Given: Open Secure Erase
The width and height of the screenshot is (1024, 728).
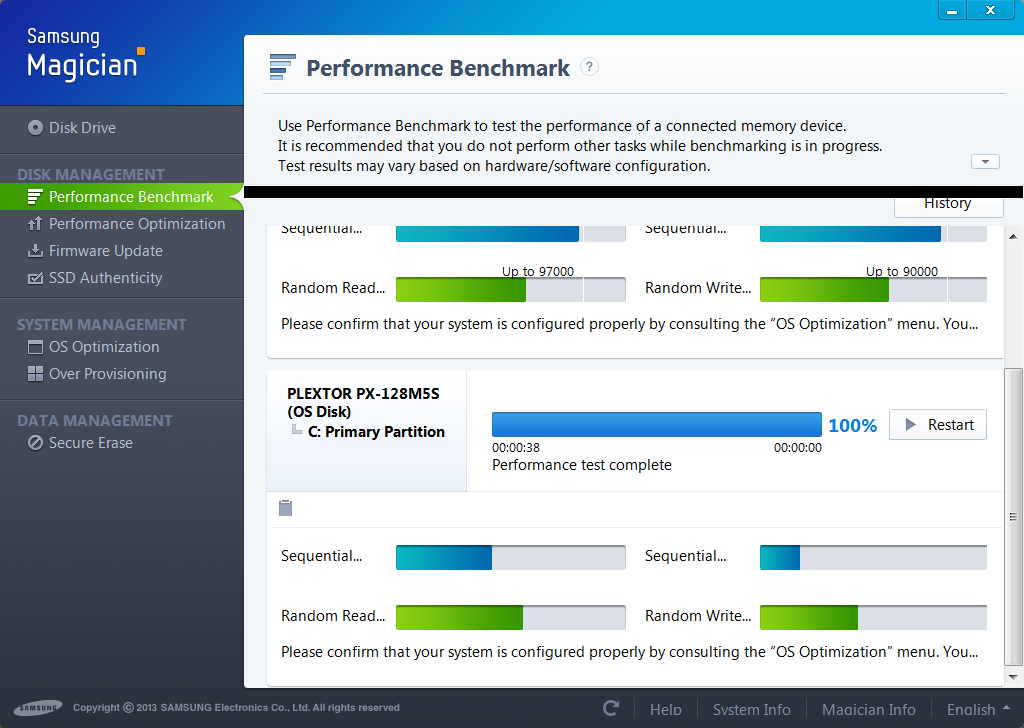Looking at the screenshot, I should point(80,443).
